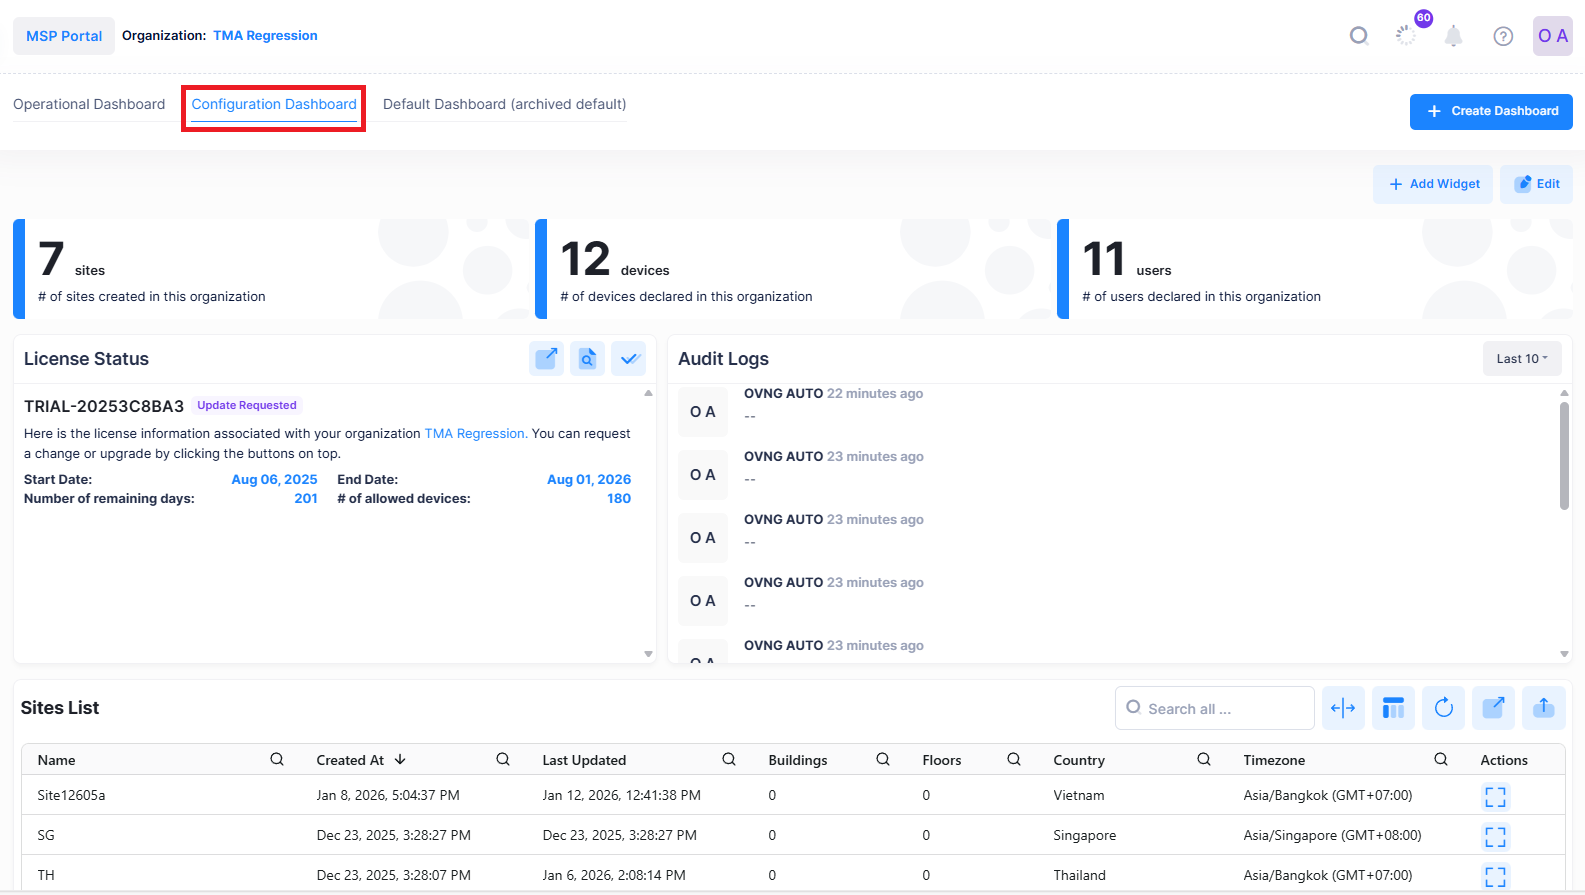1585x895 pixels.
Task: Click the upload icon in Sites List
Action: click(1543, 708)
